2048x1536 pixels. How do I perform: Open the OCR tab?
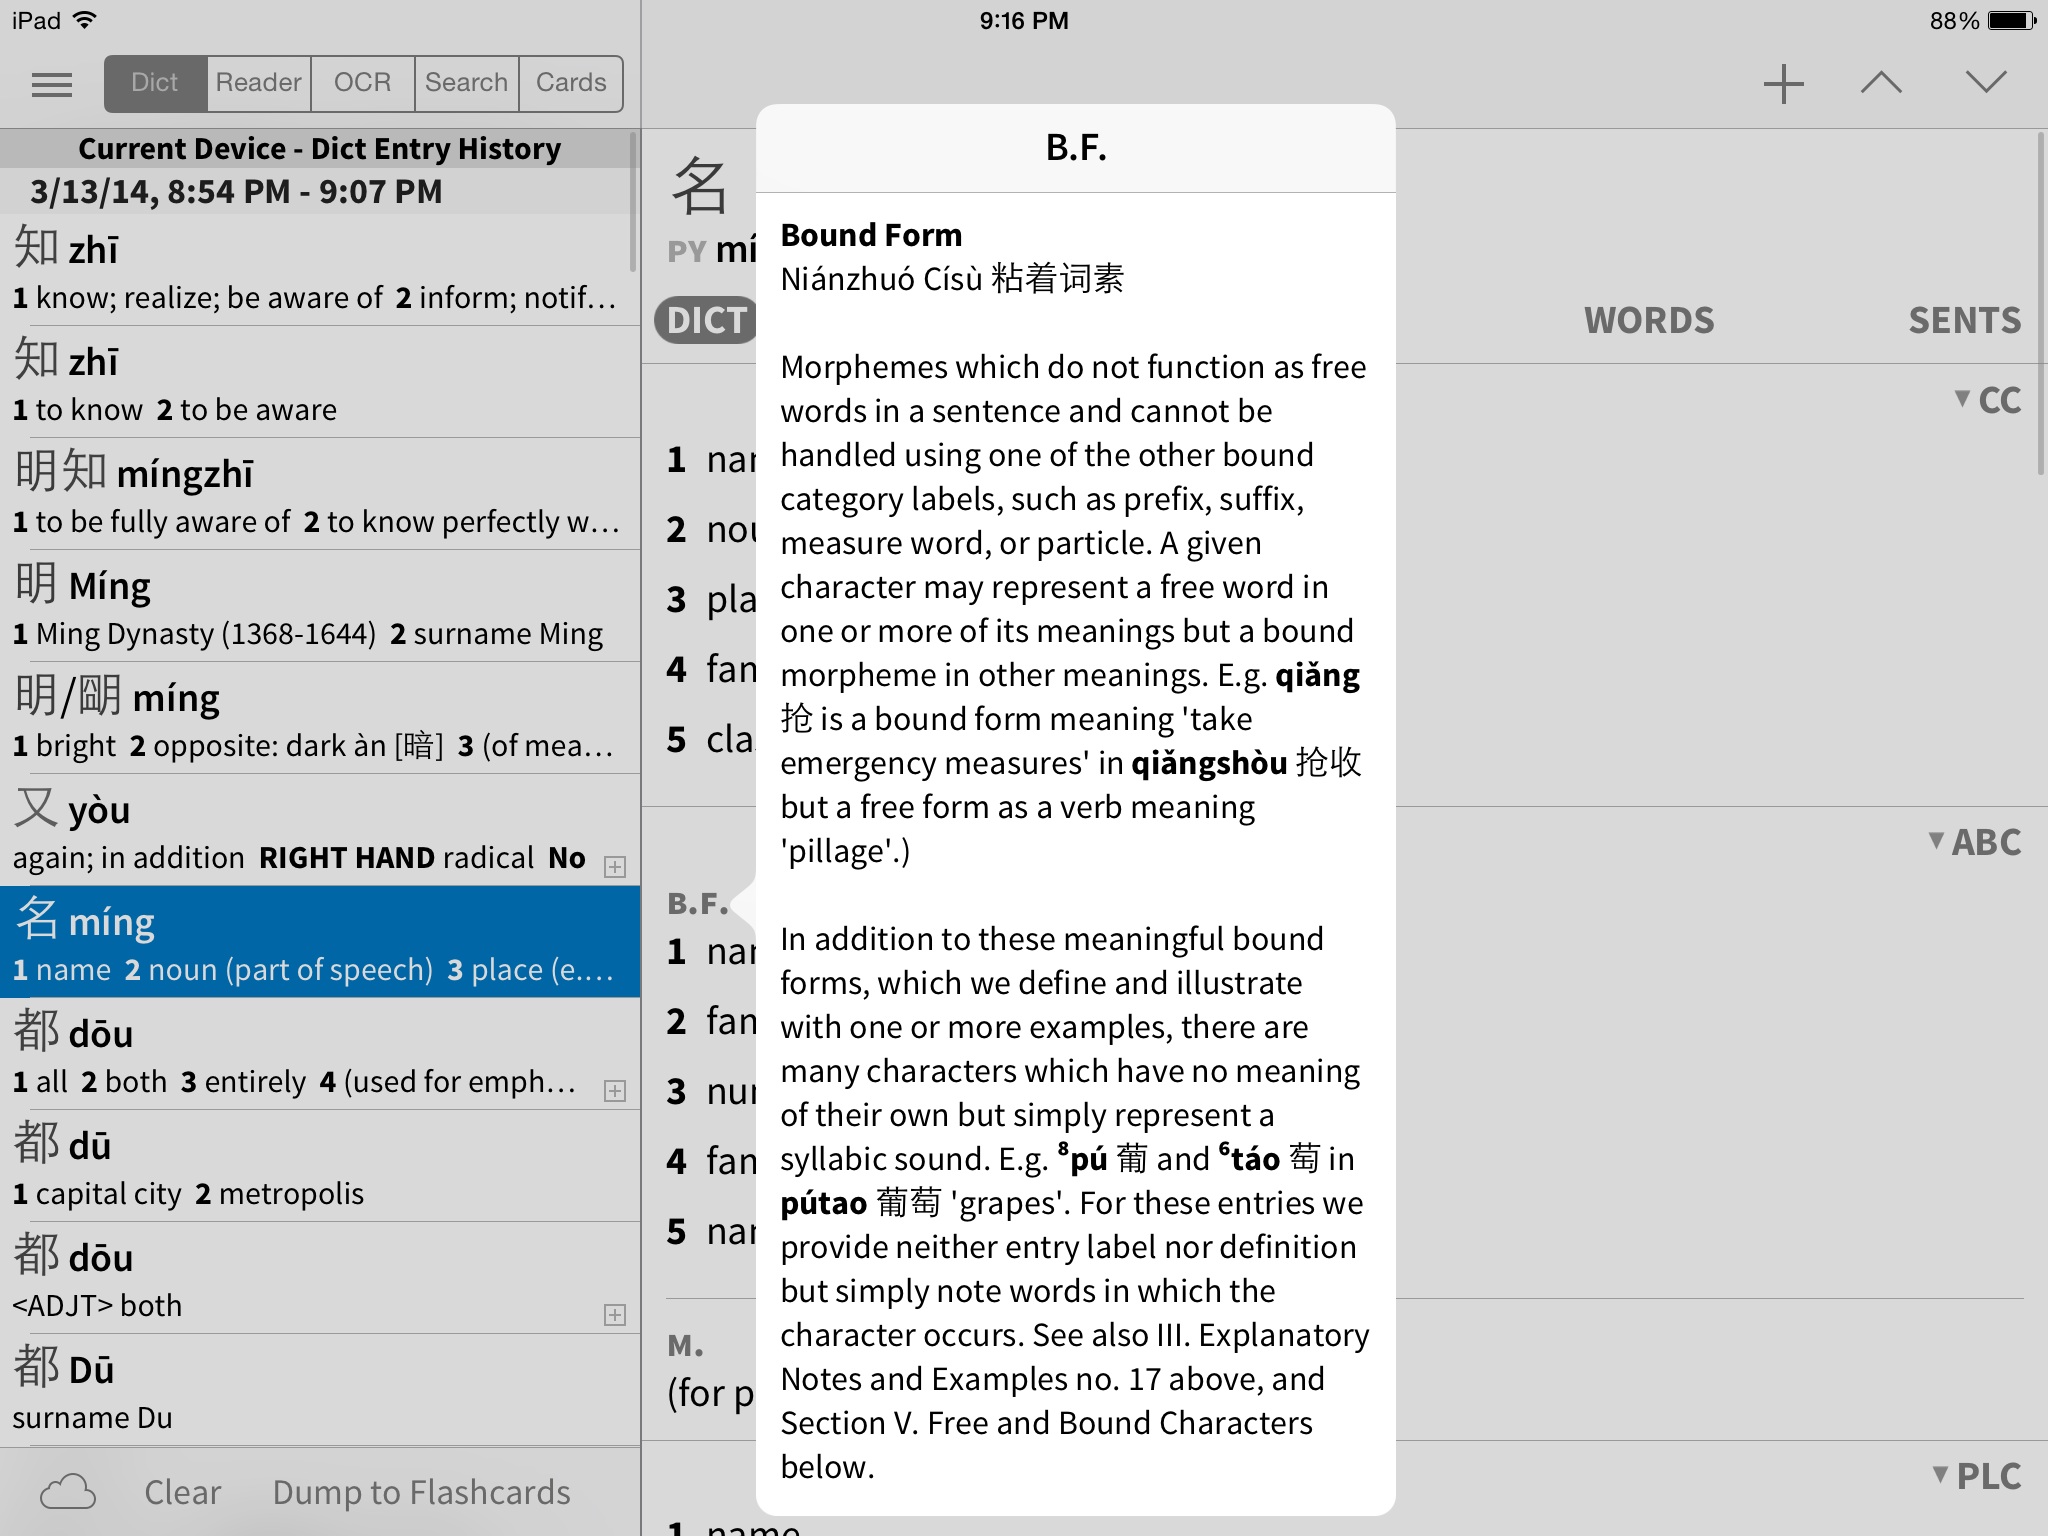pyautogui.click(x=363, y=83)
